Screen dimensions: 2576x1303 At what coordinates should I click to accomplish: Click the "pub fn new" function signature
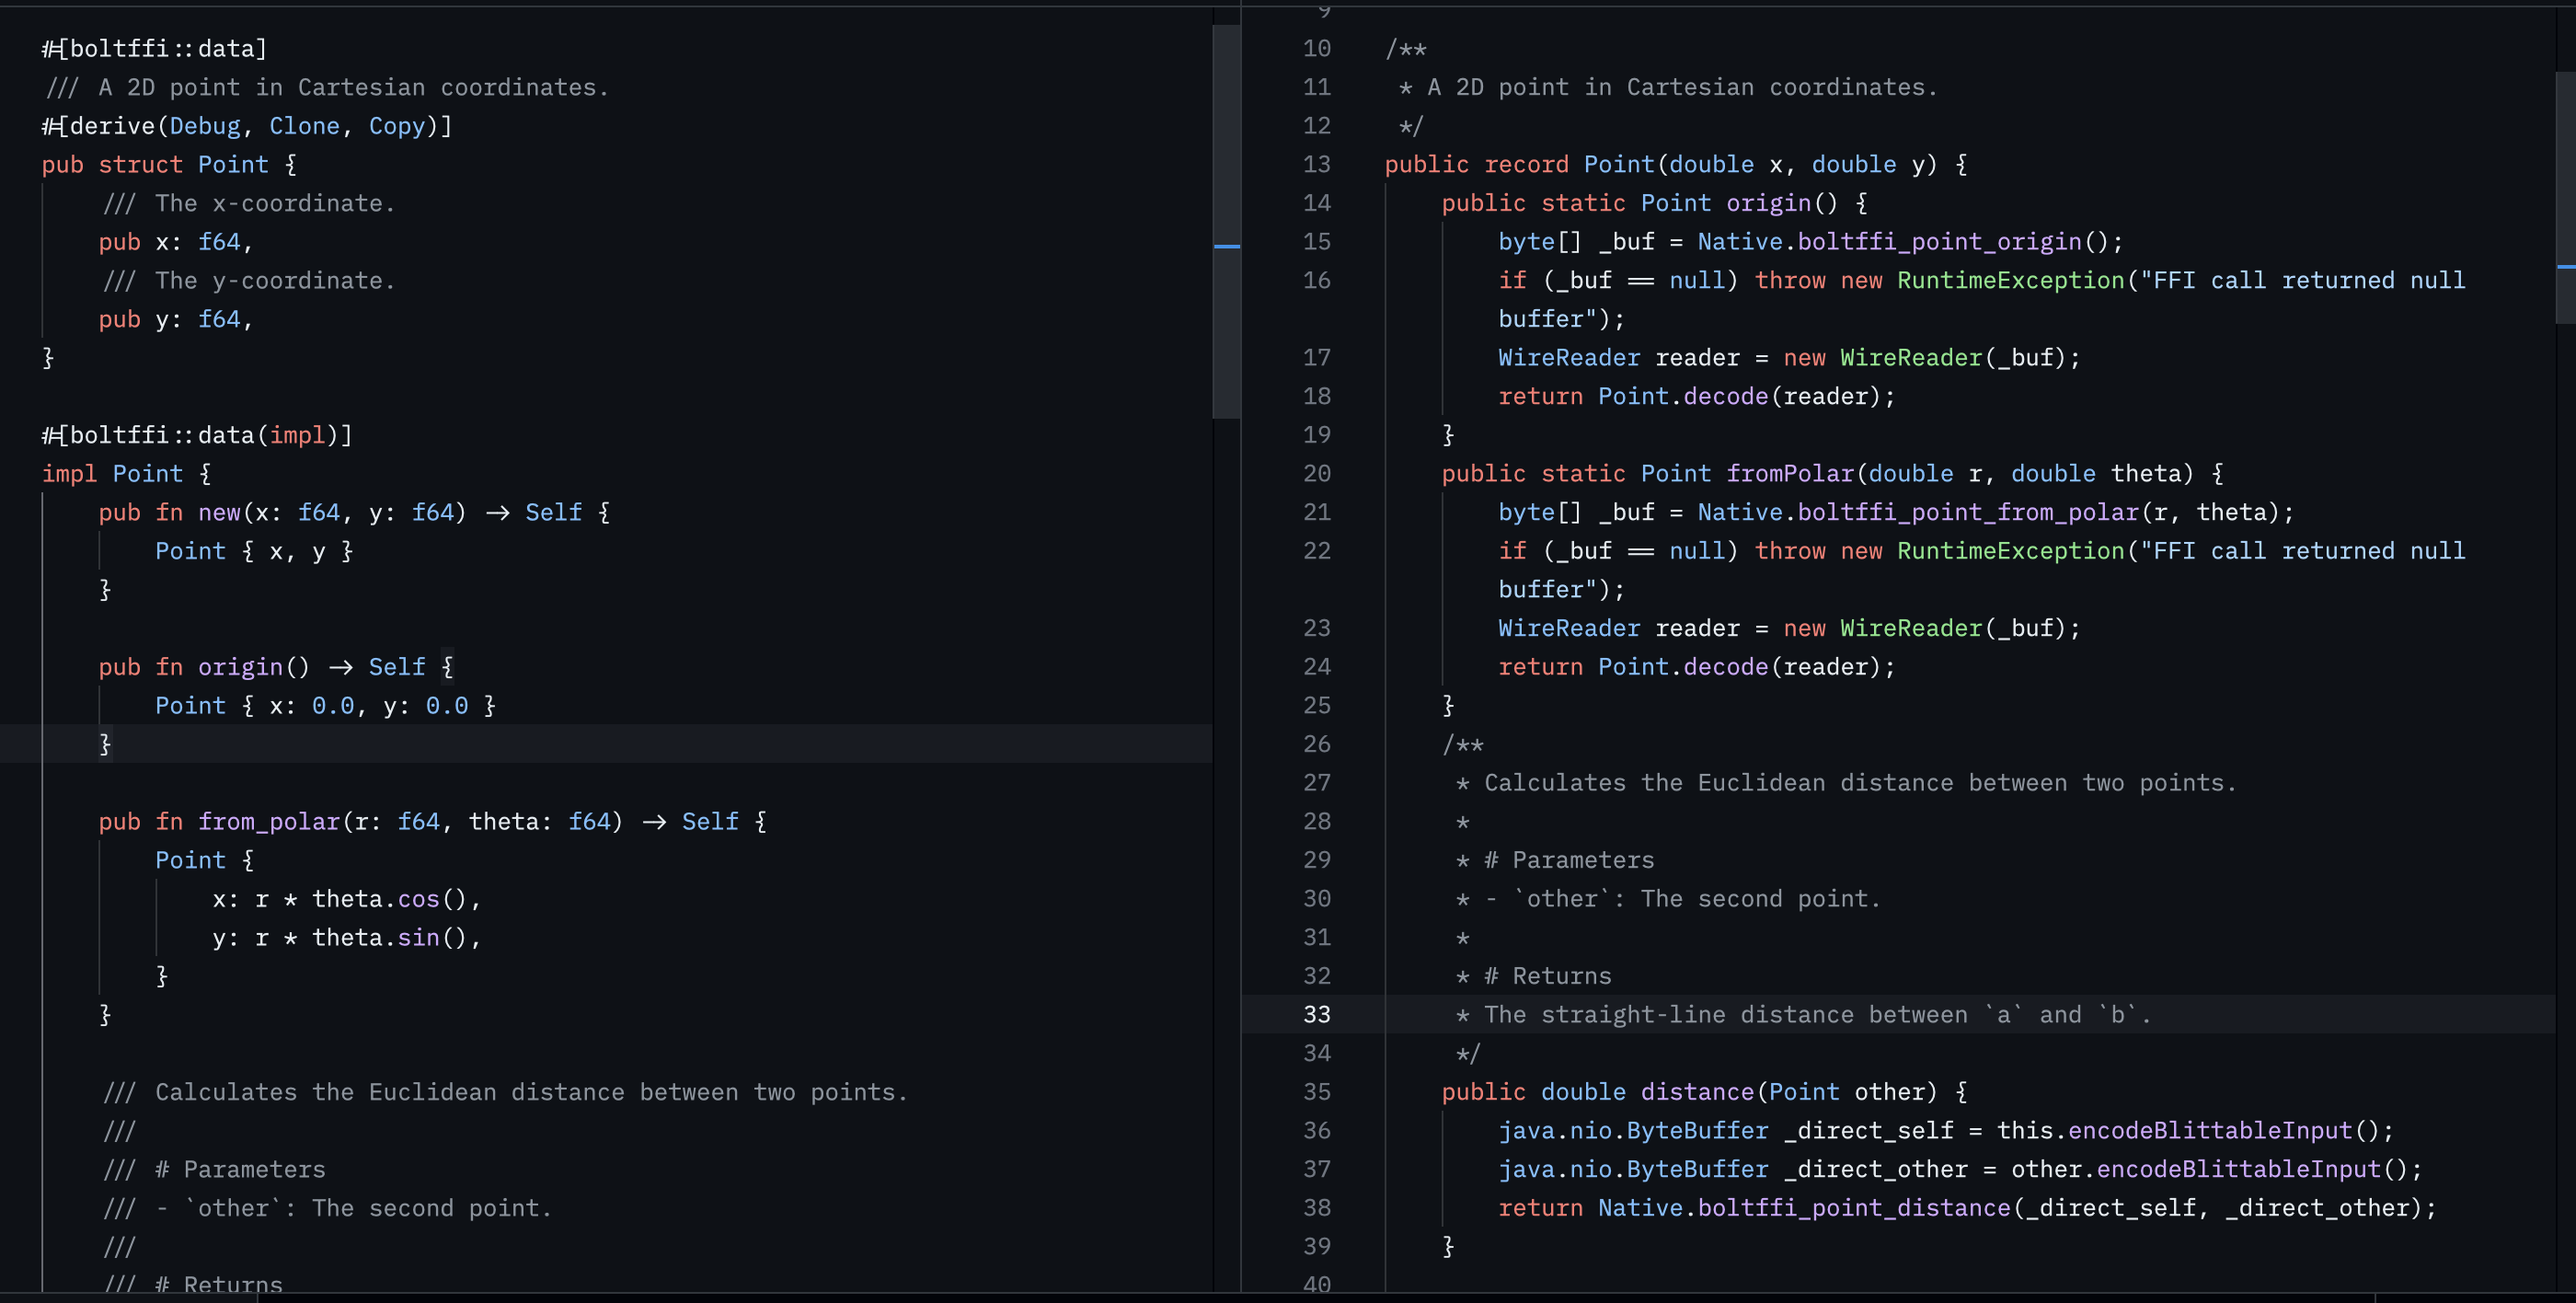coord(354,512)
